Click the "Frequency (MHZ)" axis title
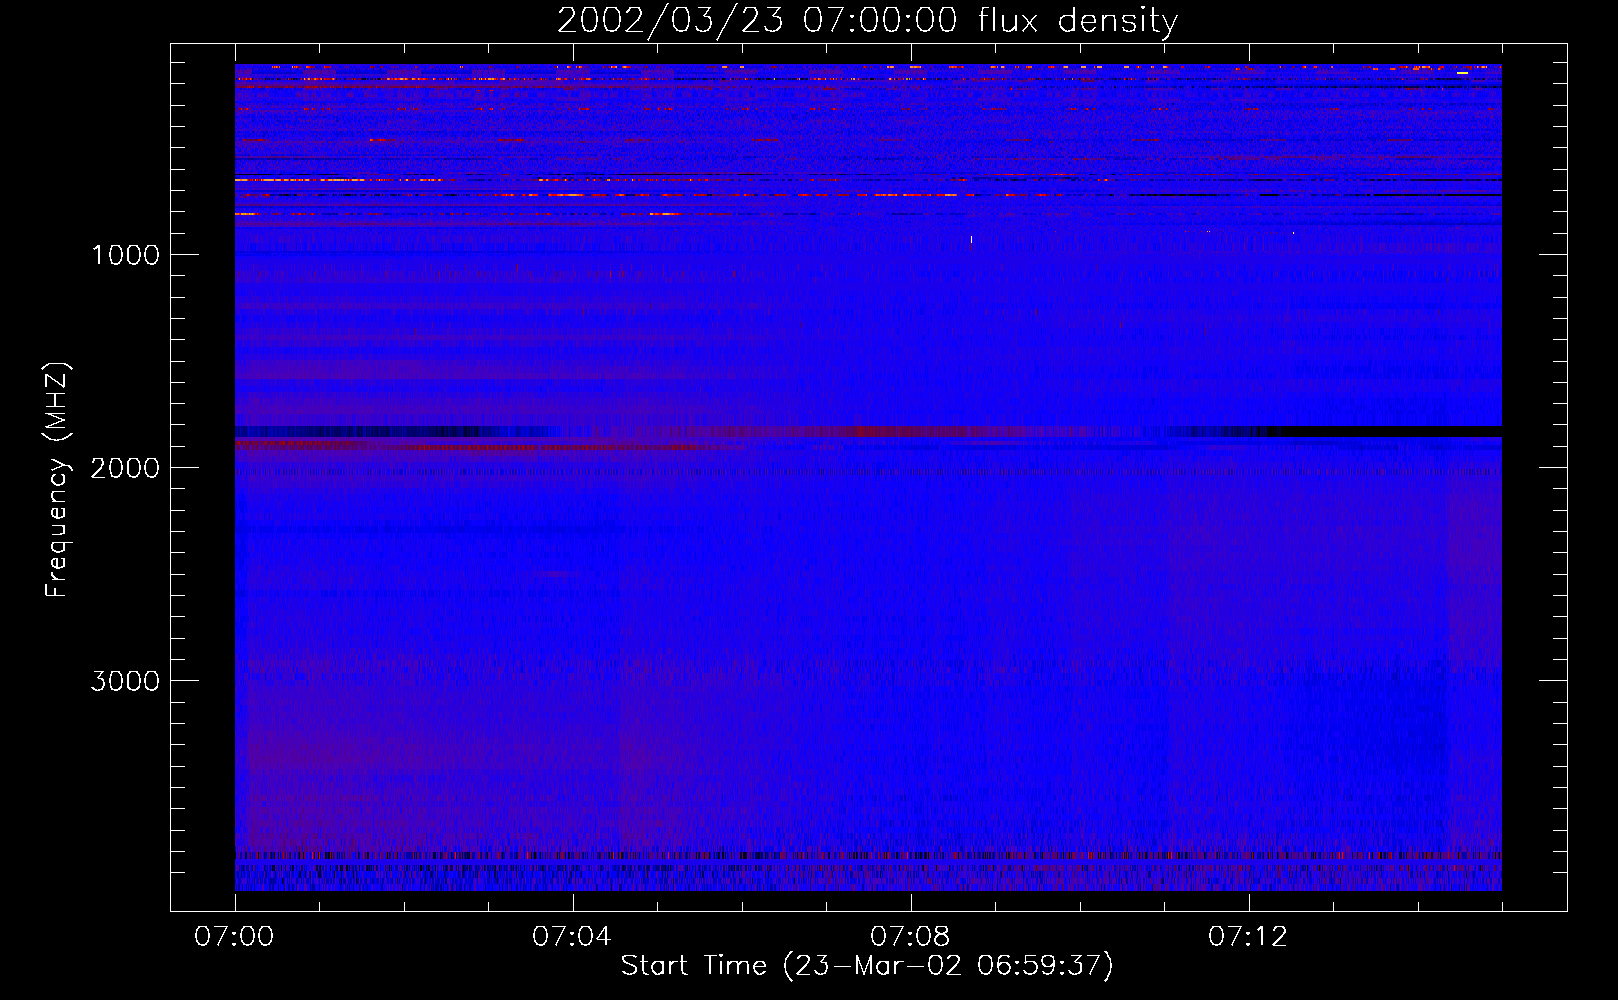The height and width of the screenshot is (1000, 1618). coord(57,480)
